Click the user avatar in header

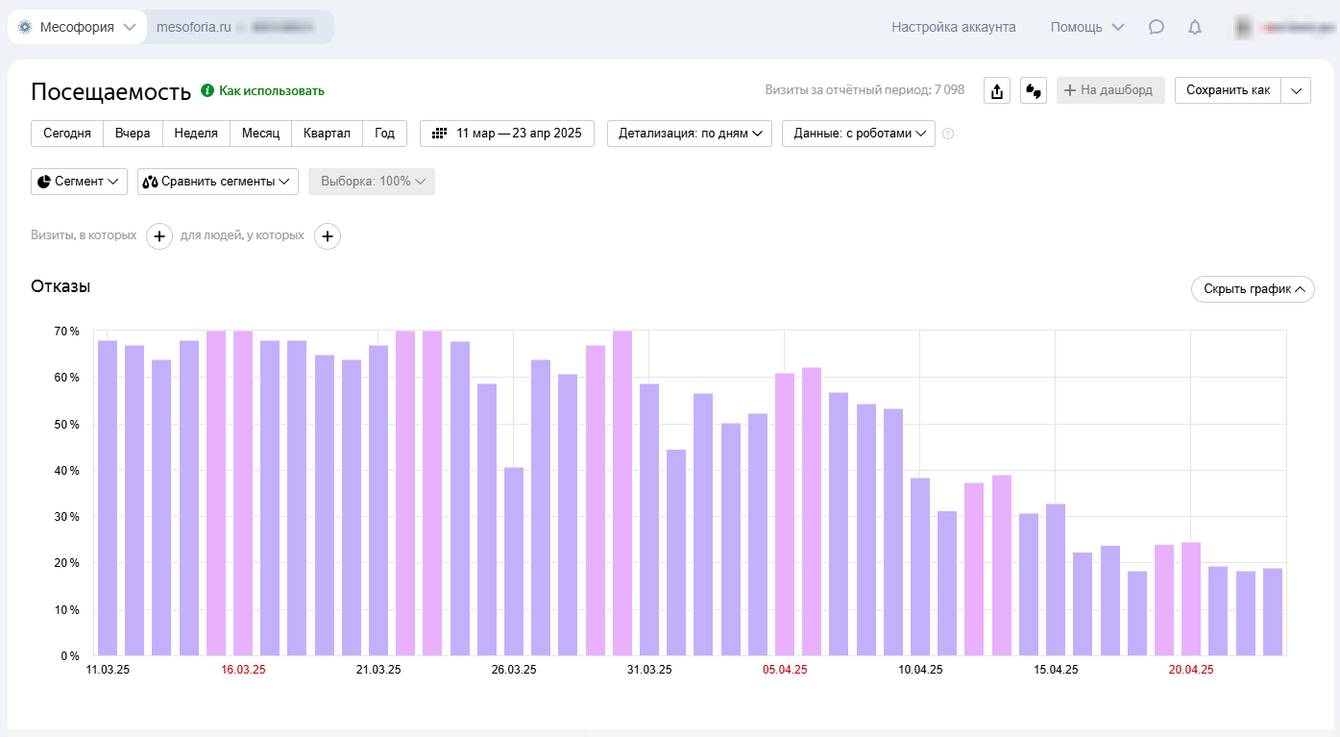[1244, 27]
